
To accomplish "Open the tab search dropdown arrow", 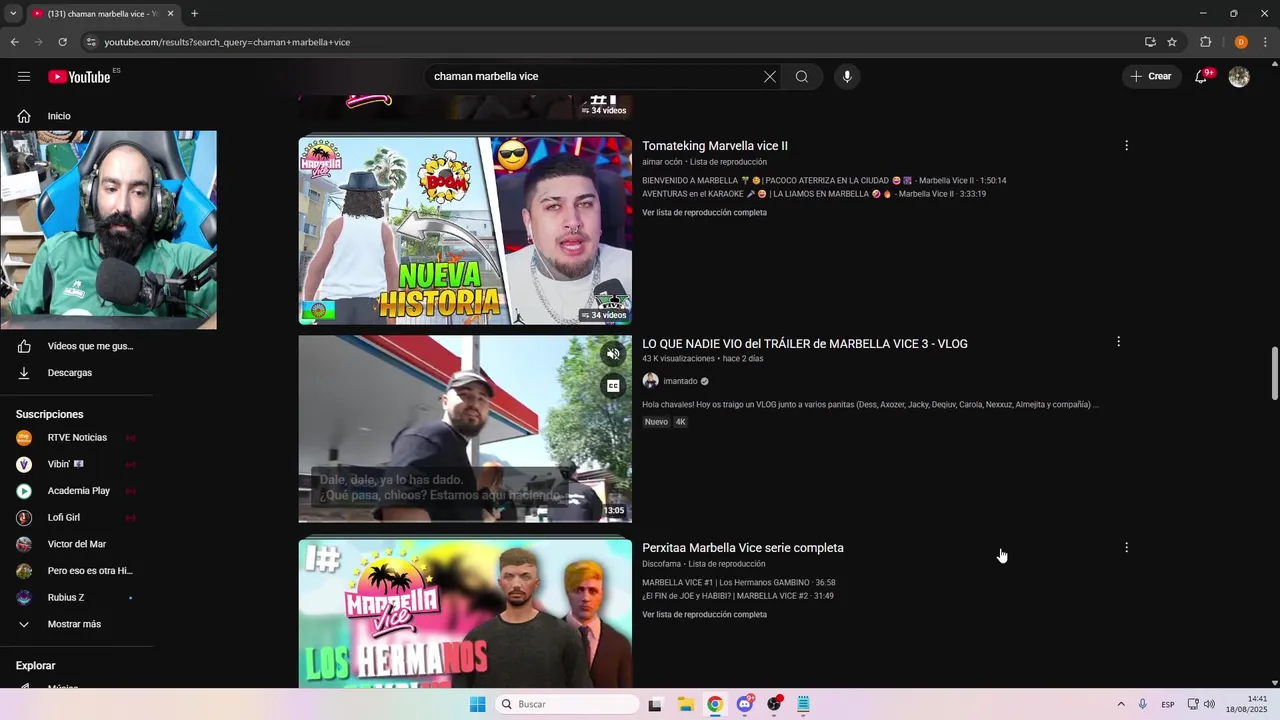I will click(13, 14).
